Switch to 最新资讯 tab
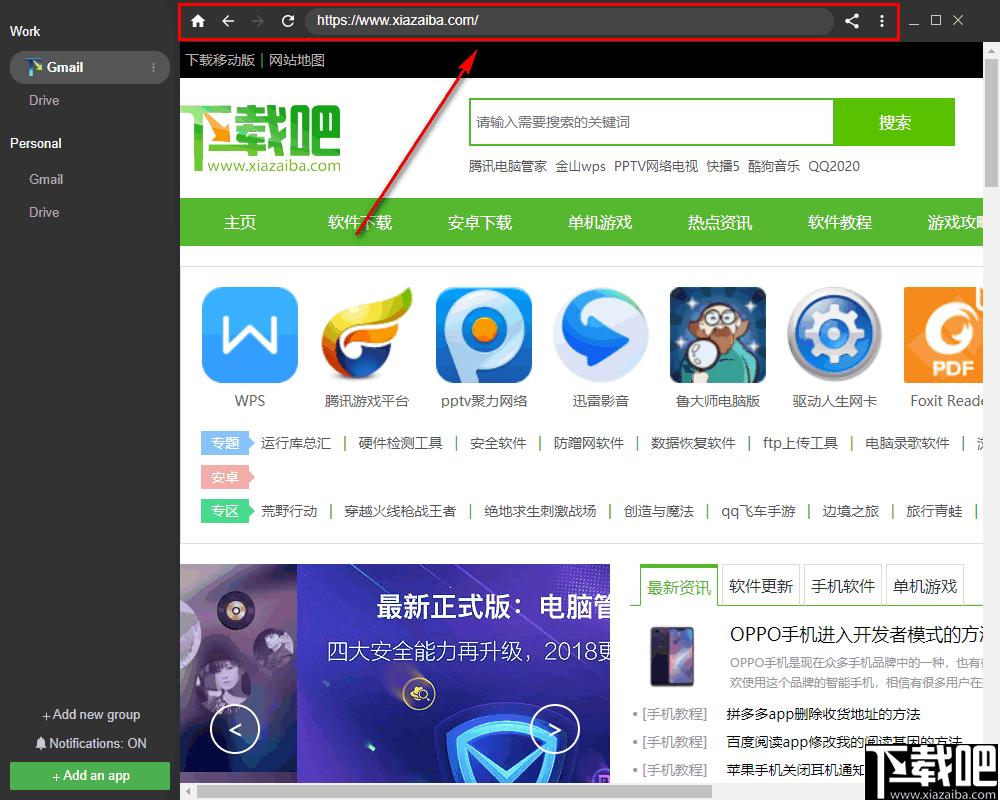 (679, 586)
